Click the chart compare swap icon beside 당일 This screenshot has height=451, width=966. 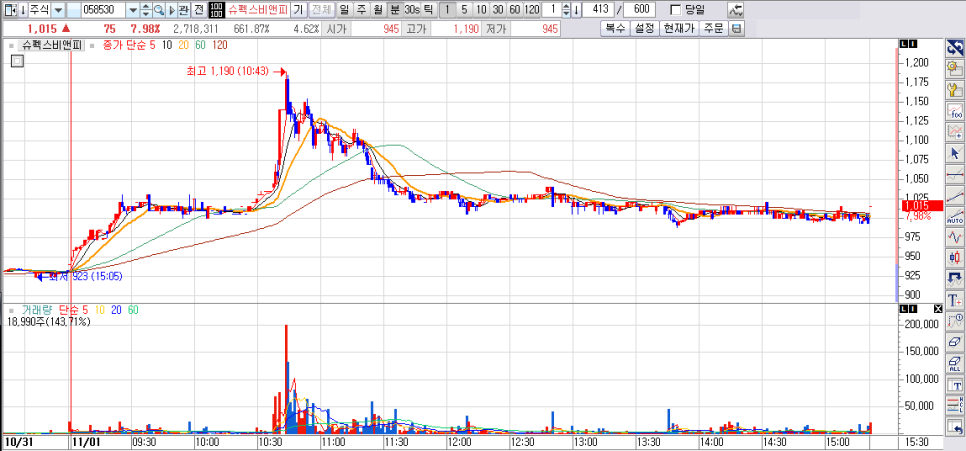click(736, 10)
